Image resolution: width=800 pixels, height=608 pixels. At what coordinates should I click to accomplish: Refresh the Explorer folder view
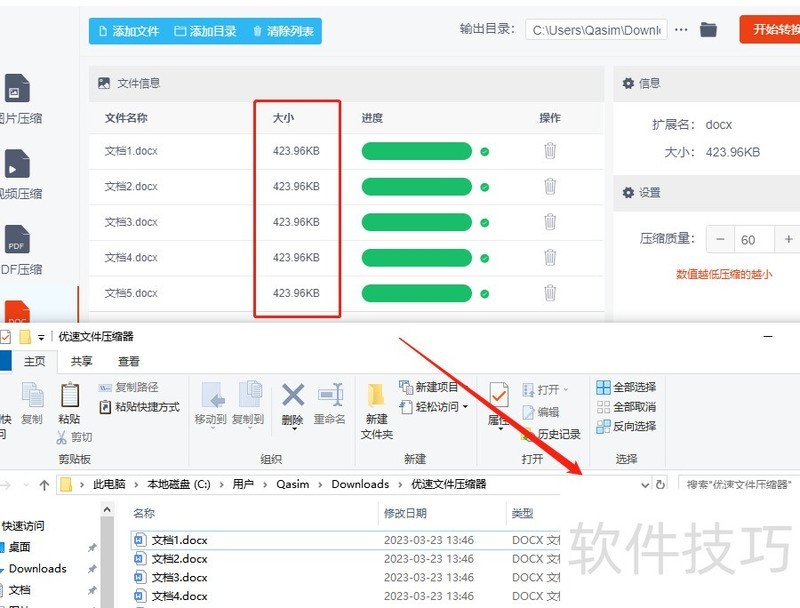[660, 485]
